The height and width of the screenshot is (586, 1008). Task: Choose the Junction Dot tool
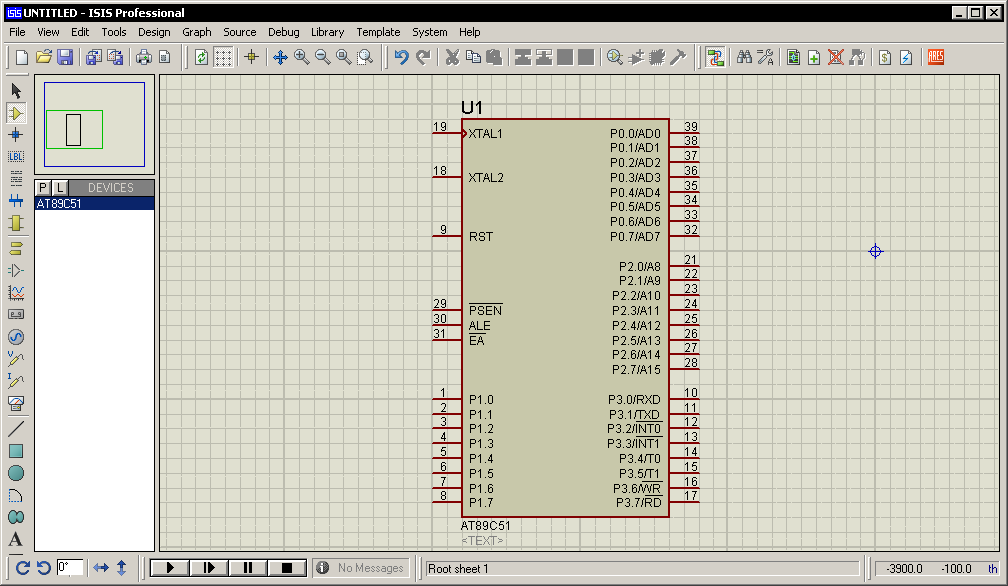pos(16,135)
